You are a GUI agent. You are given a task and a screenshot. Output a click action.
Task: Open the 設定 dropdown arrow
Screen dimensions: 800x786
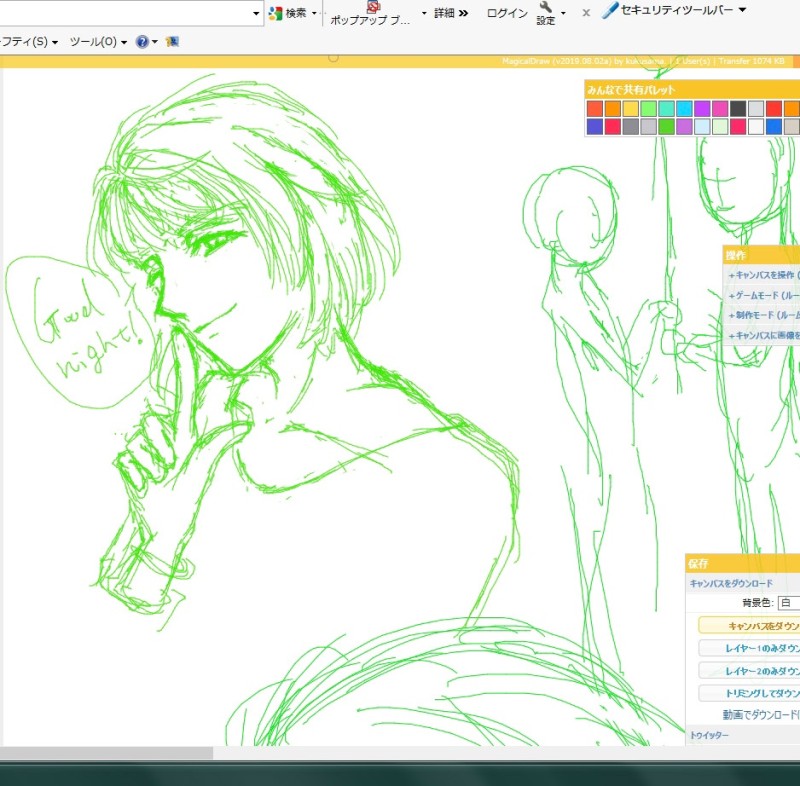(563, 13)
